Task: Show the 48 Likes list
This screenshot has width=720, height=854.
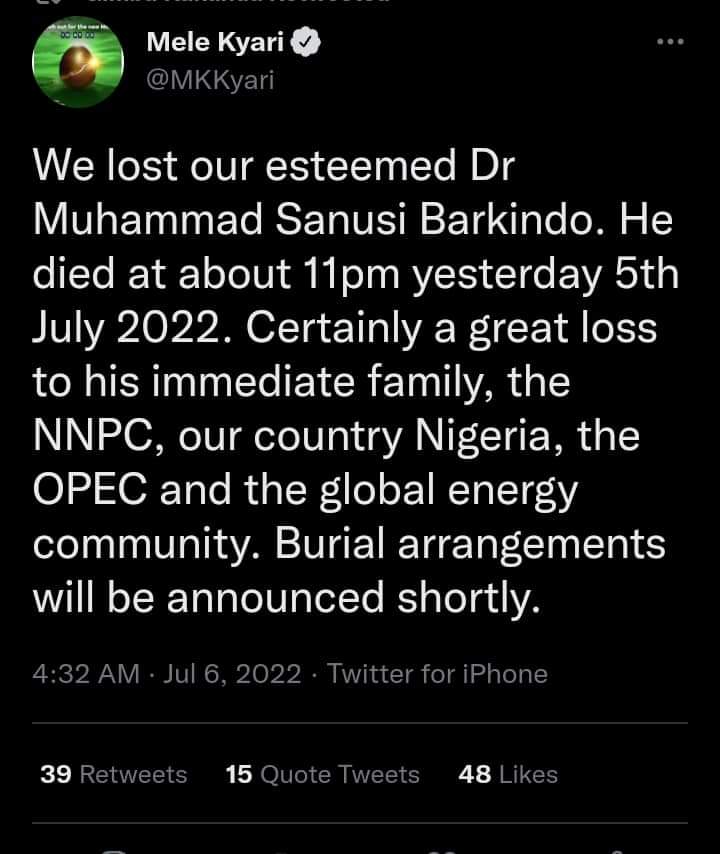Action: [507, 774]
